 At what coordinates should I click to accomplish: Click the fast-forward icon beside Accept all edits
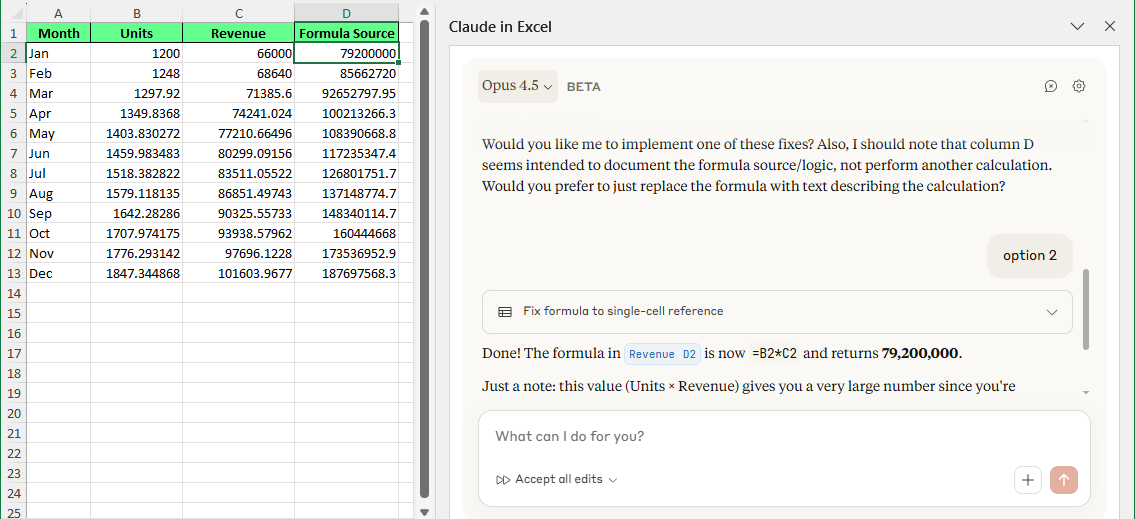[502, 479]
